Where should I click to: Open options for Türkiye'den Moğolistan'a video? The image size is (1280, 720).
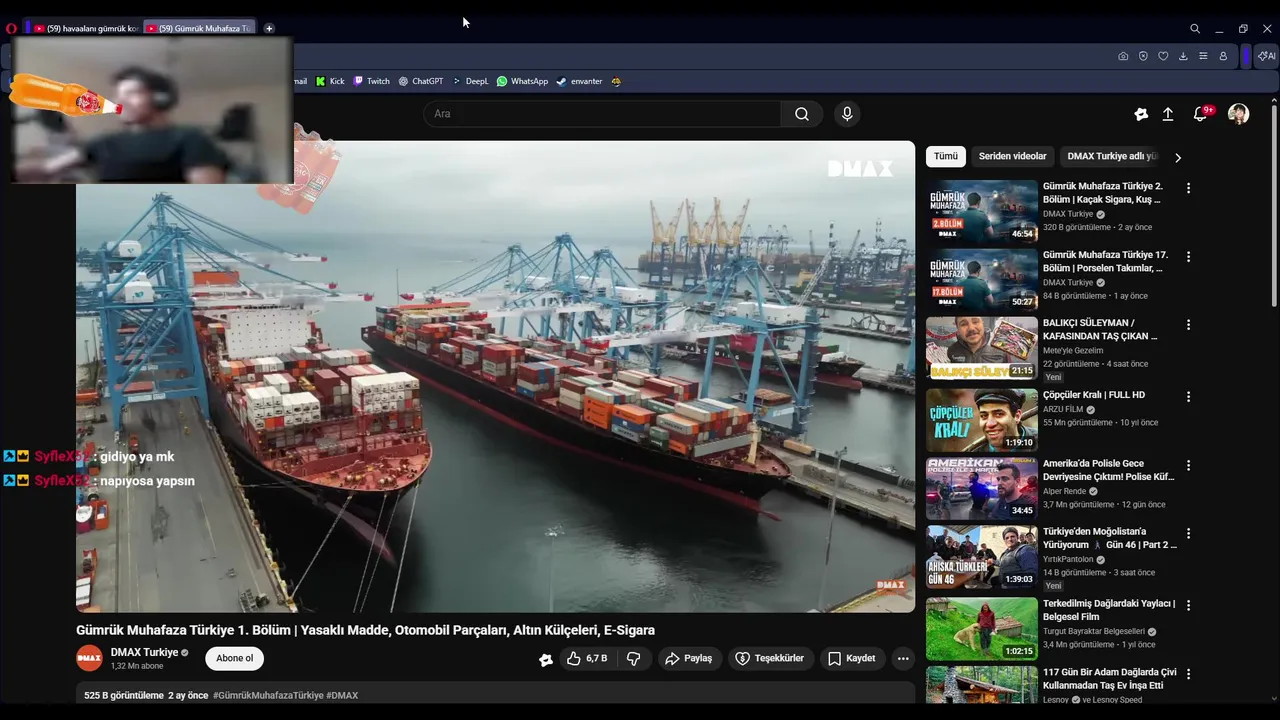(1188, 534)
